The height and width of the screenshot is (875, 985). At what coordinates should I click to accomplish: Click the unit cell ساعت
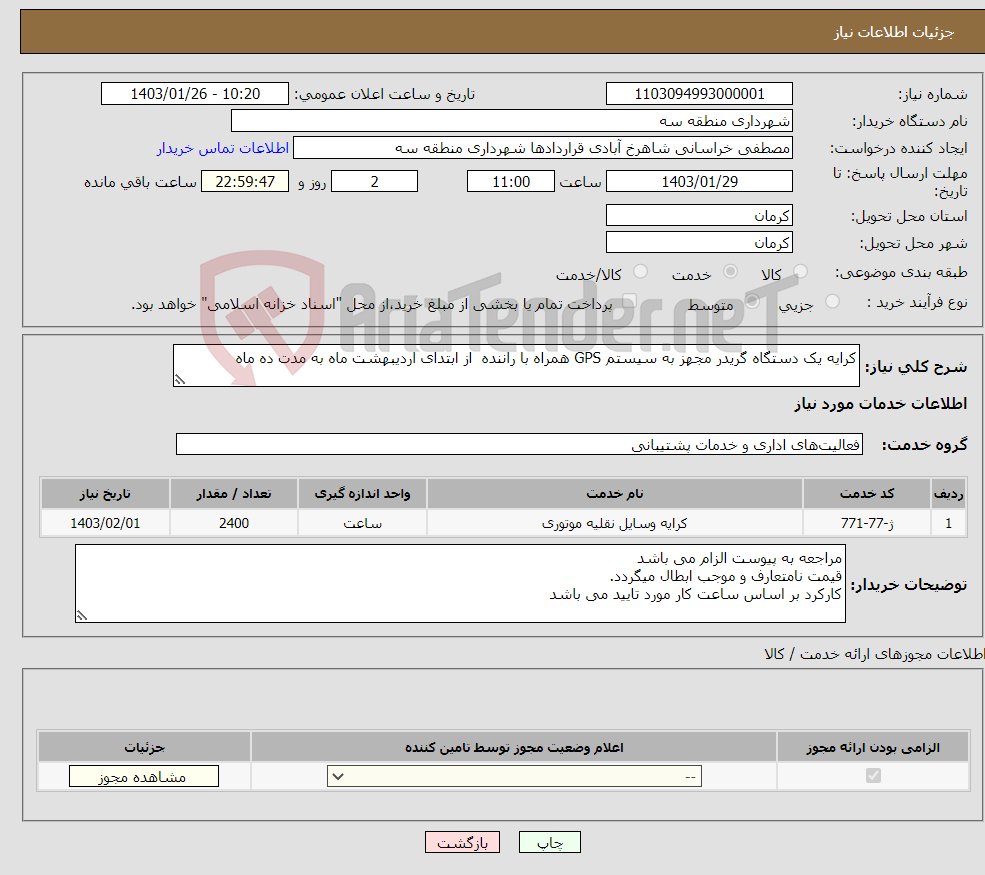(x=362, y=523)
